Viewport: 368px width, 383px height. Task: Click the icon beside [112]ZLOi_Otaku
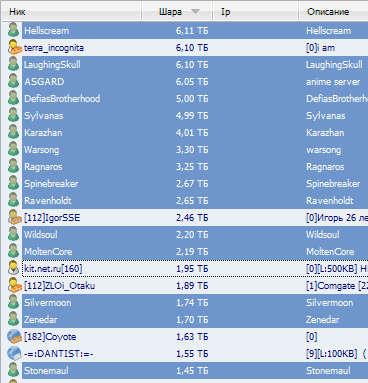[x=14, y=285]
